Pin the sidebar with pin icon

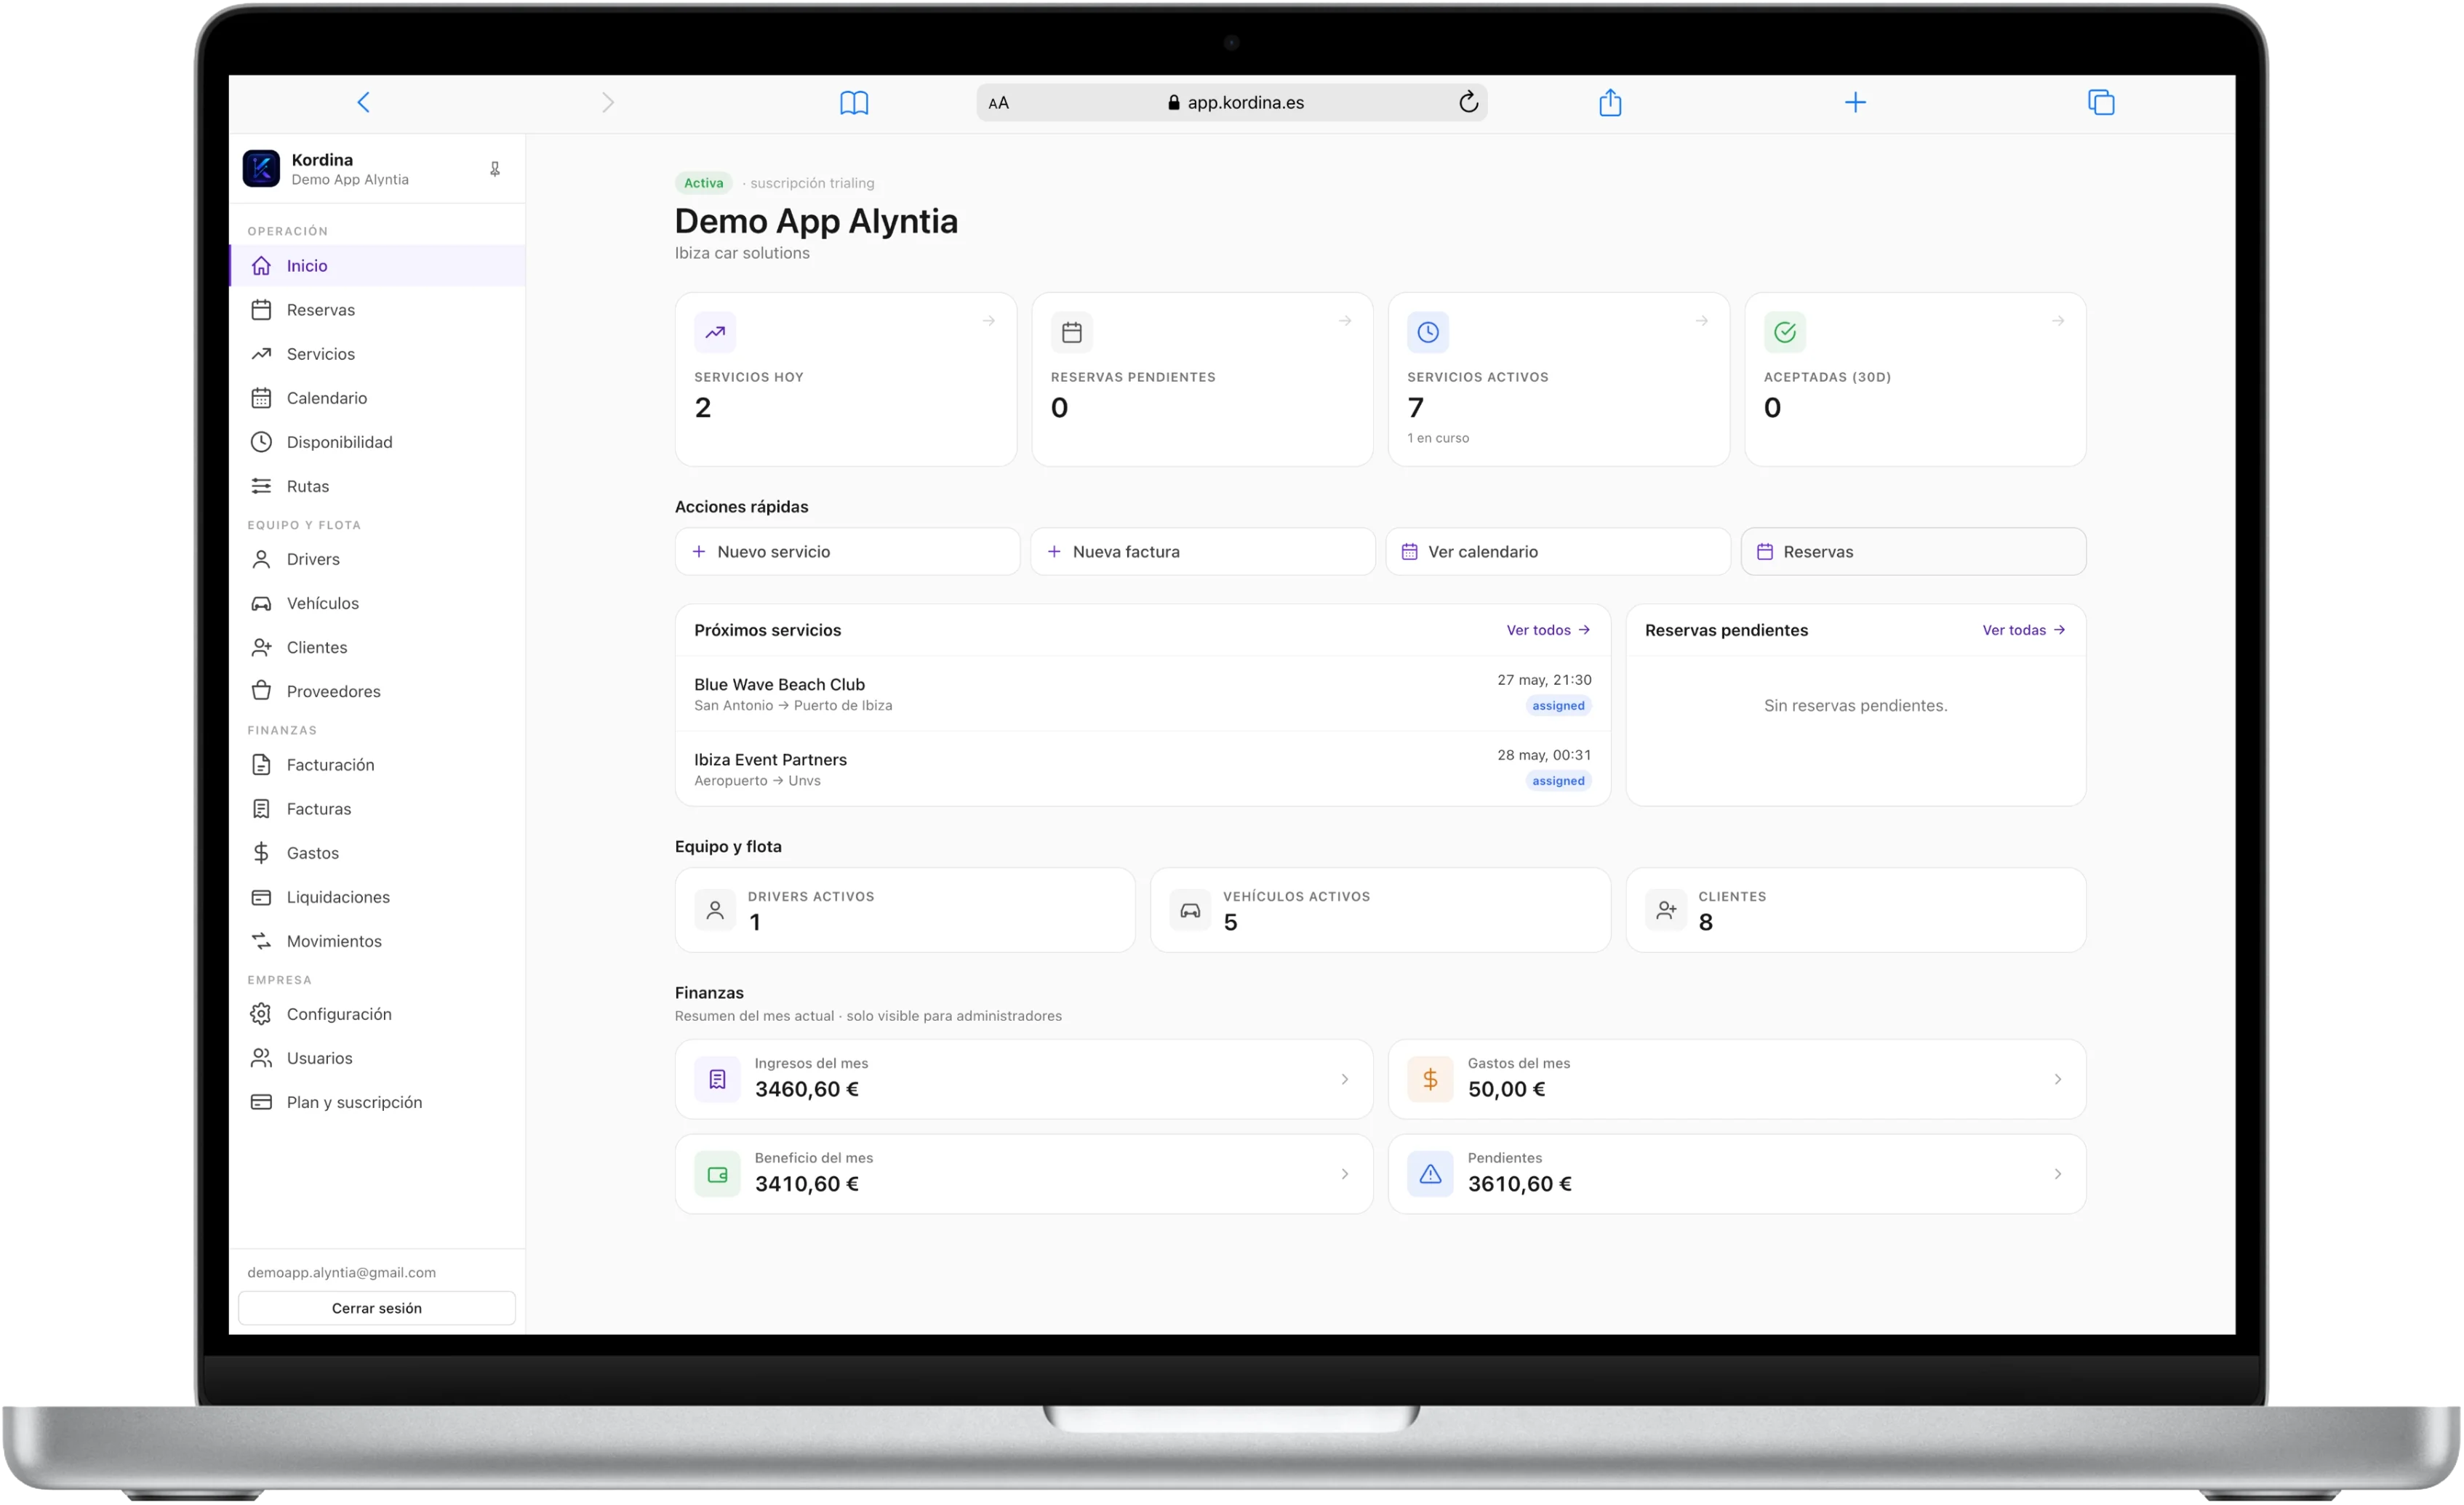click(495, 169)
